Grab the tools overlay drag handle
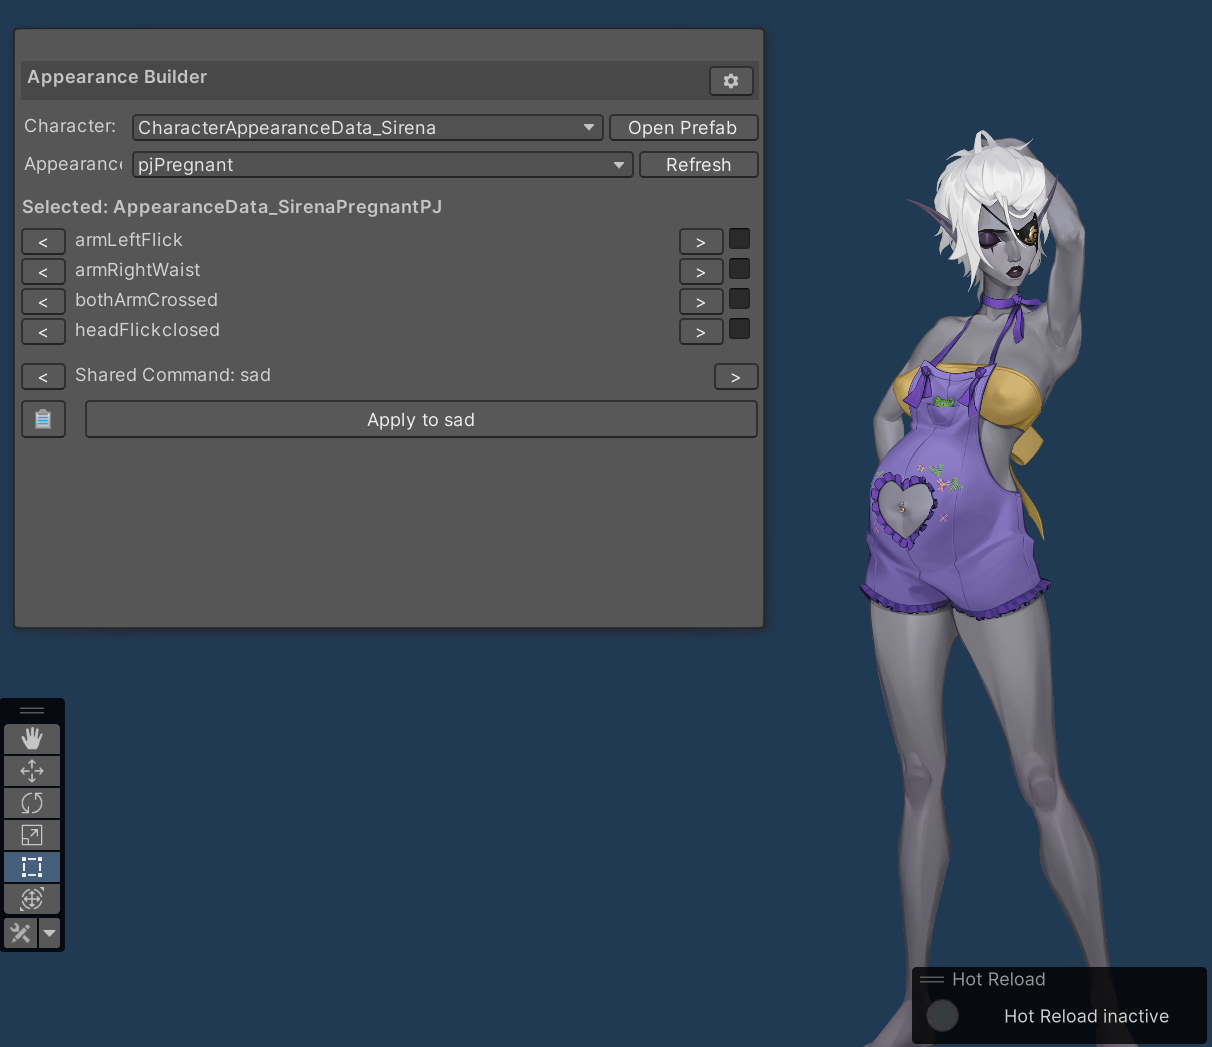Screen dimensions: 1212x1047 (x=32, y=711)
